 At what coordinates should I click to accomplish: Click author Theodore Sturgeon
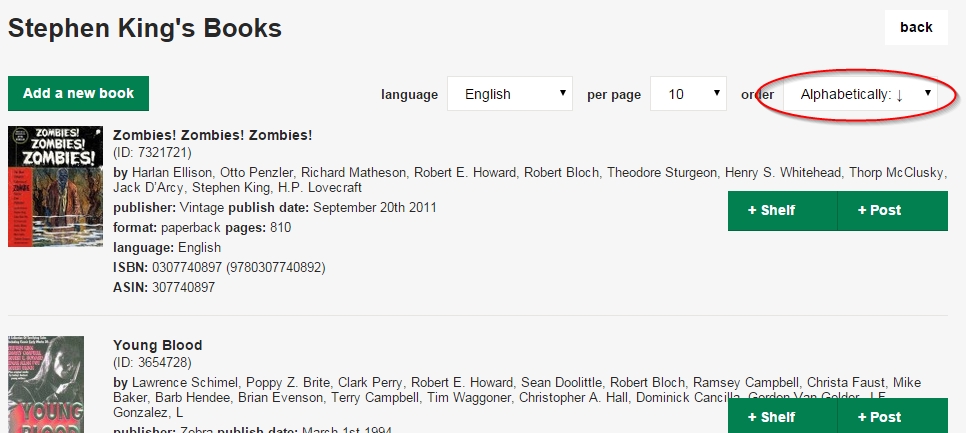tap(662, 172)
